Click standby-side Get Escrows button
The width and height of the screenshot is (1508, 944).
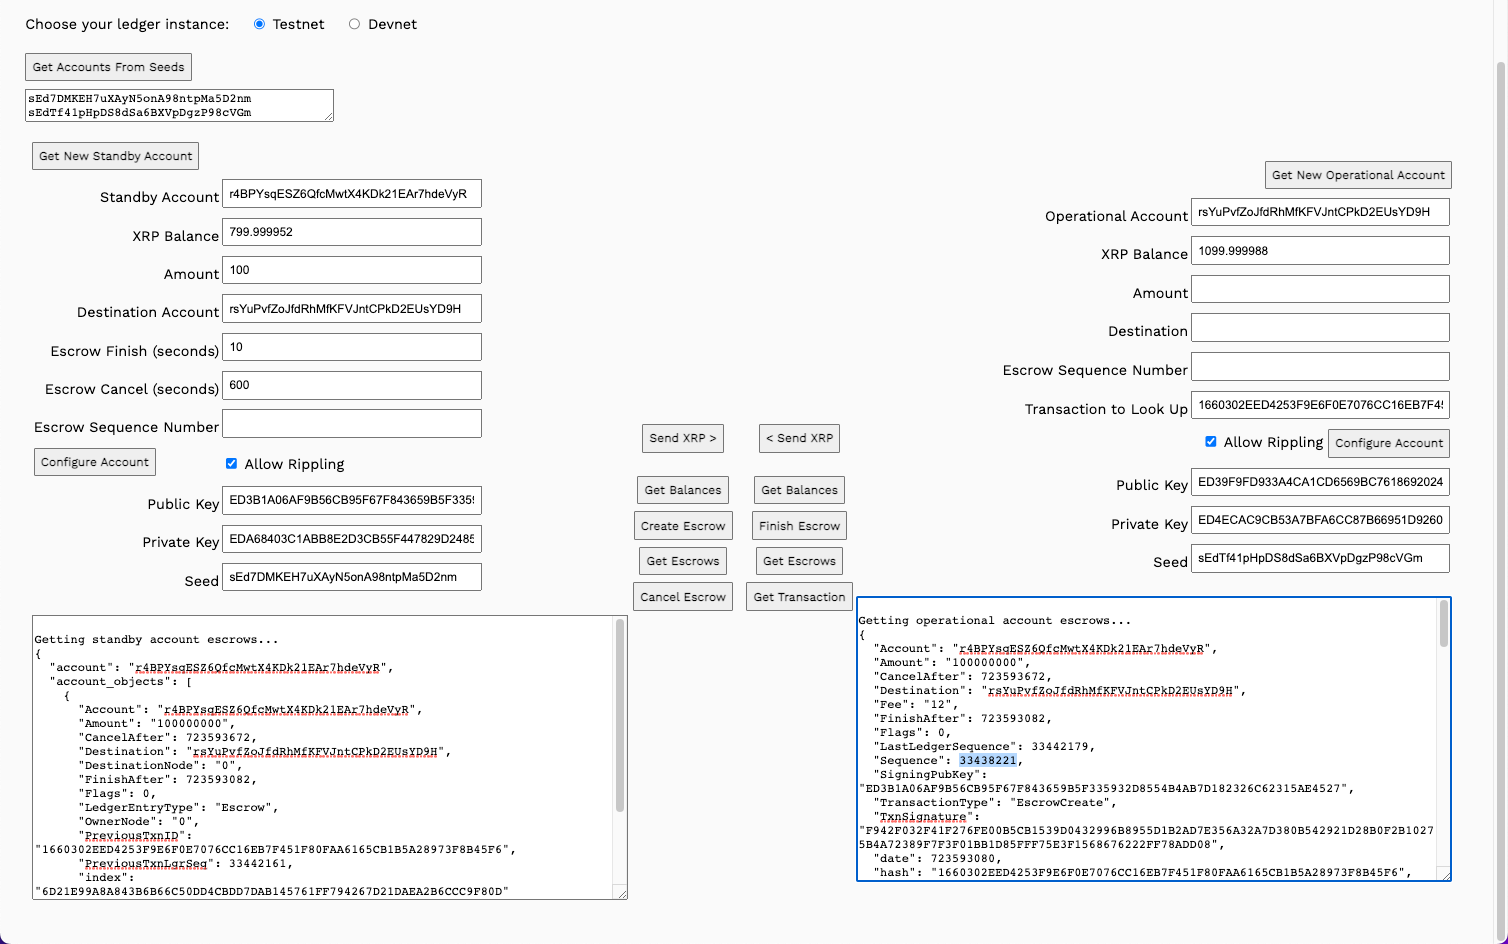coord(683,561)
